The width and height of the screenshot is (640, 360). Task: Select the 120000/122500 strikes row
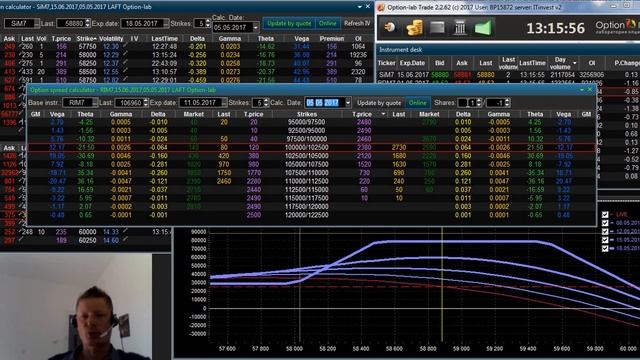point(311,215)
